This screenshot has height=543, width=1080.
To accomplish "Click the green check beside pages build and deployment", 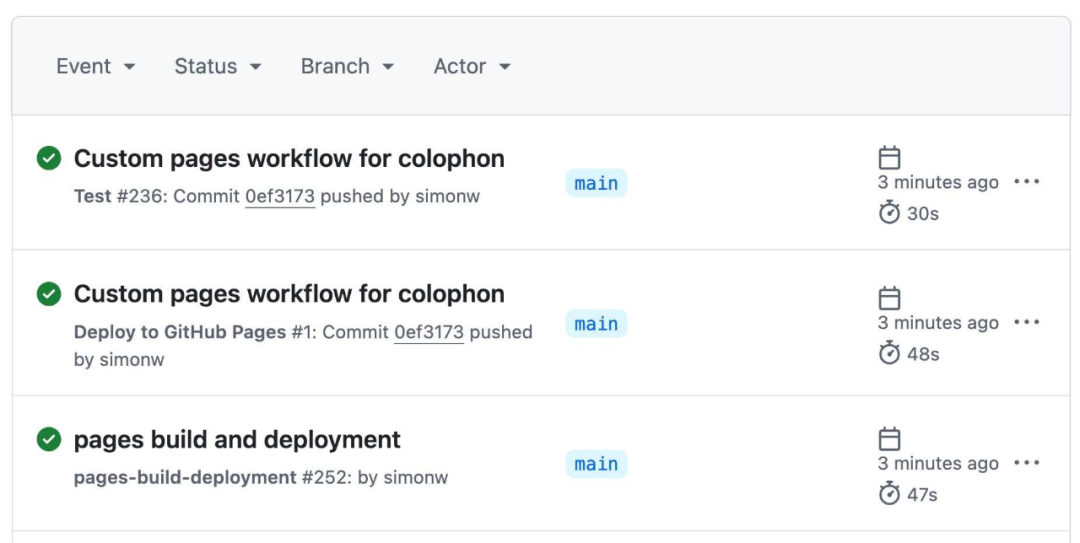I will 49,439.
